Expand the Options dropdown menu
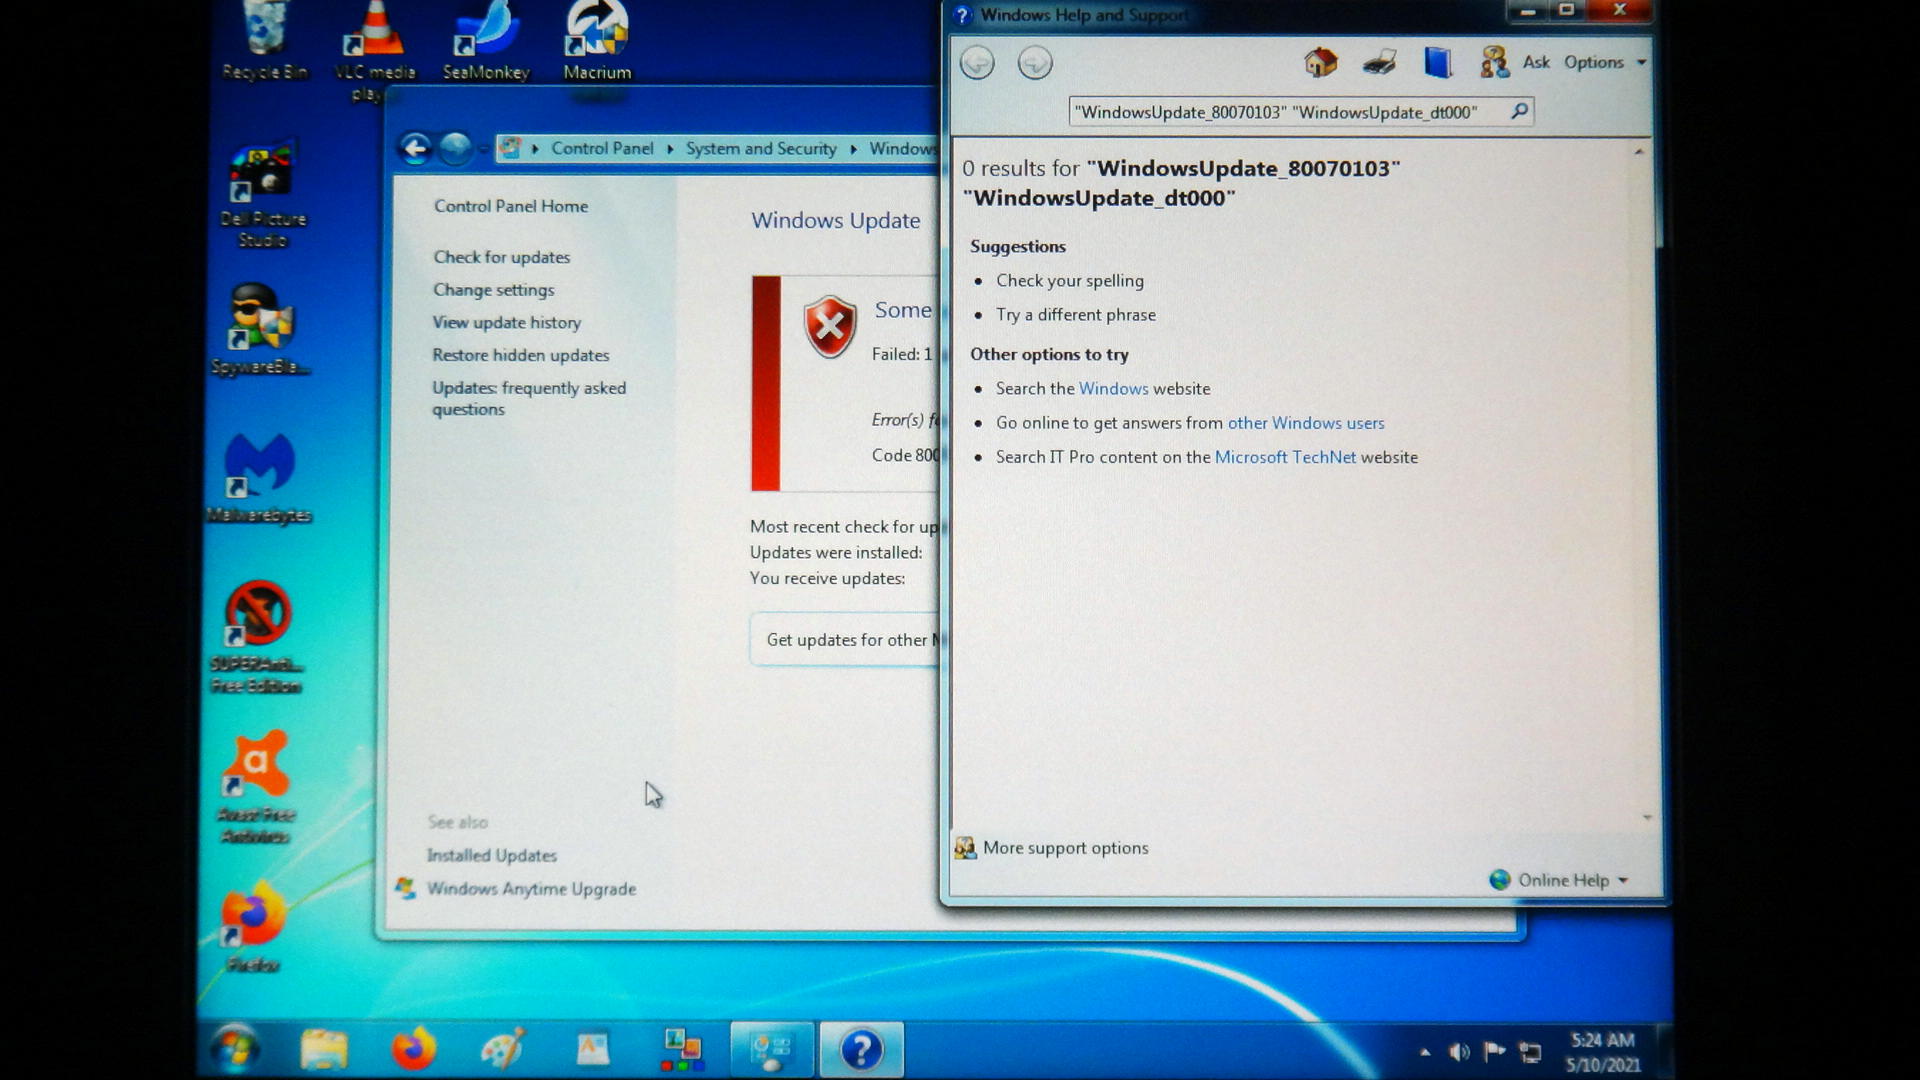Image resolution: width=1920 pixels, height=1080 pixels. (x=1604, y=62)
